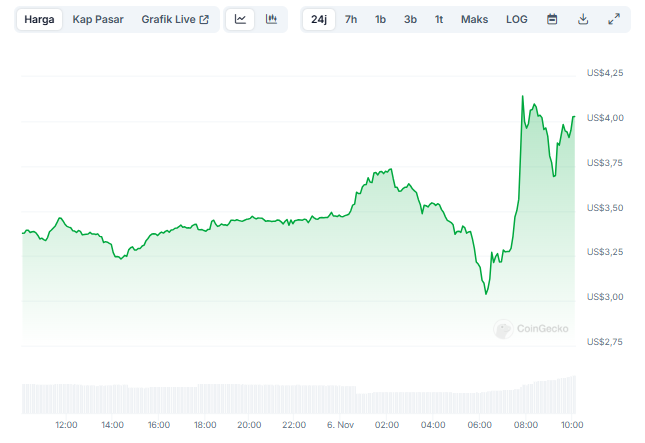
Task: Choose the 1t time range
Action: pyautogui.click(x=439, y=19)
